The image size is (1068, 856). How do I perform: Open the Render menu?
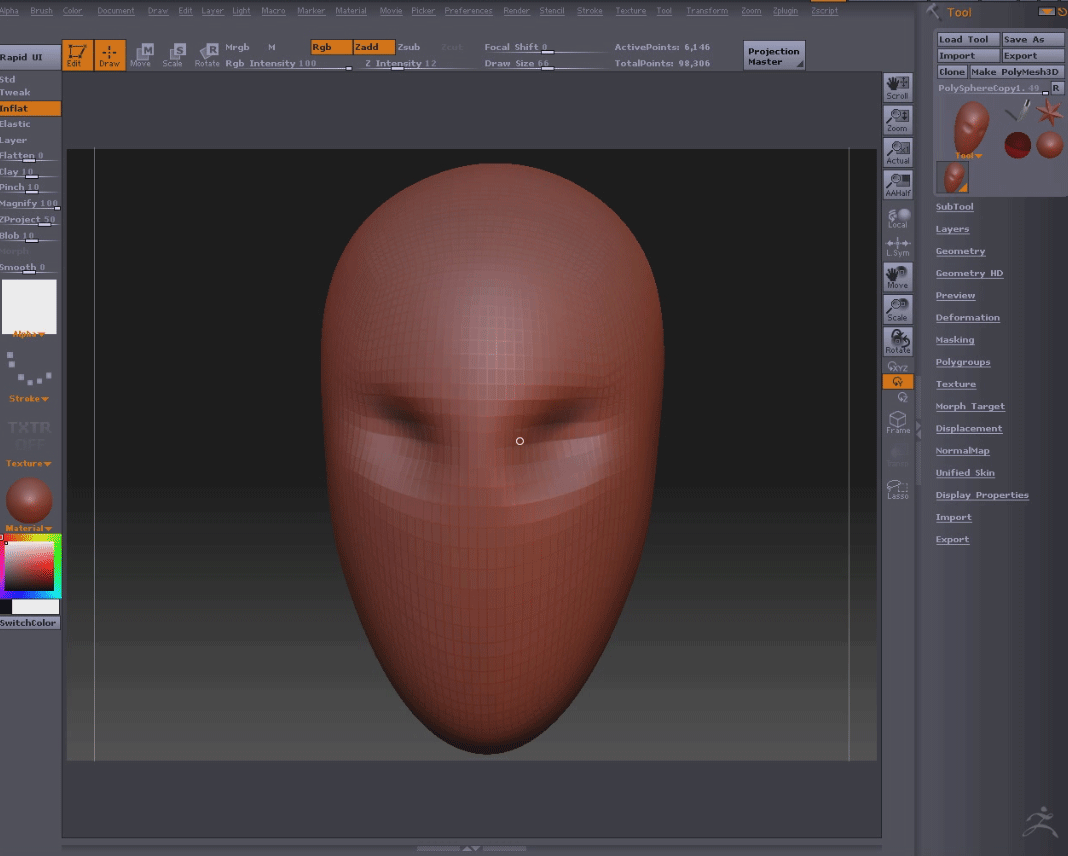click(516, 11)
